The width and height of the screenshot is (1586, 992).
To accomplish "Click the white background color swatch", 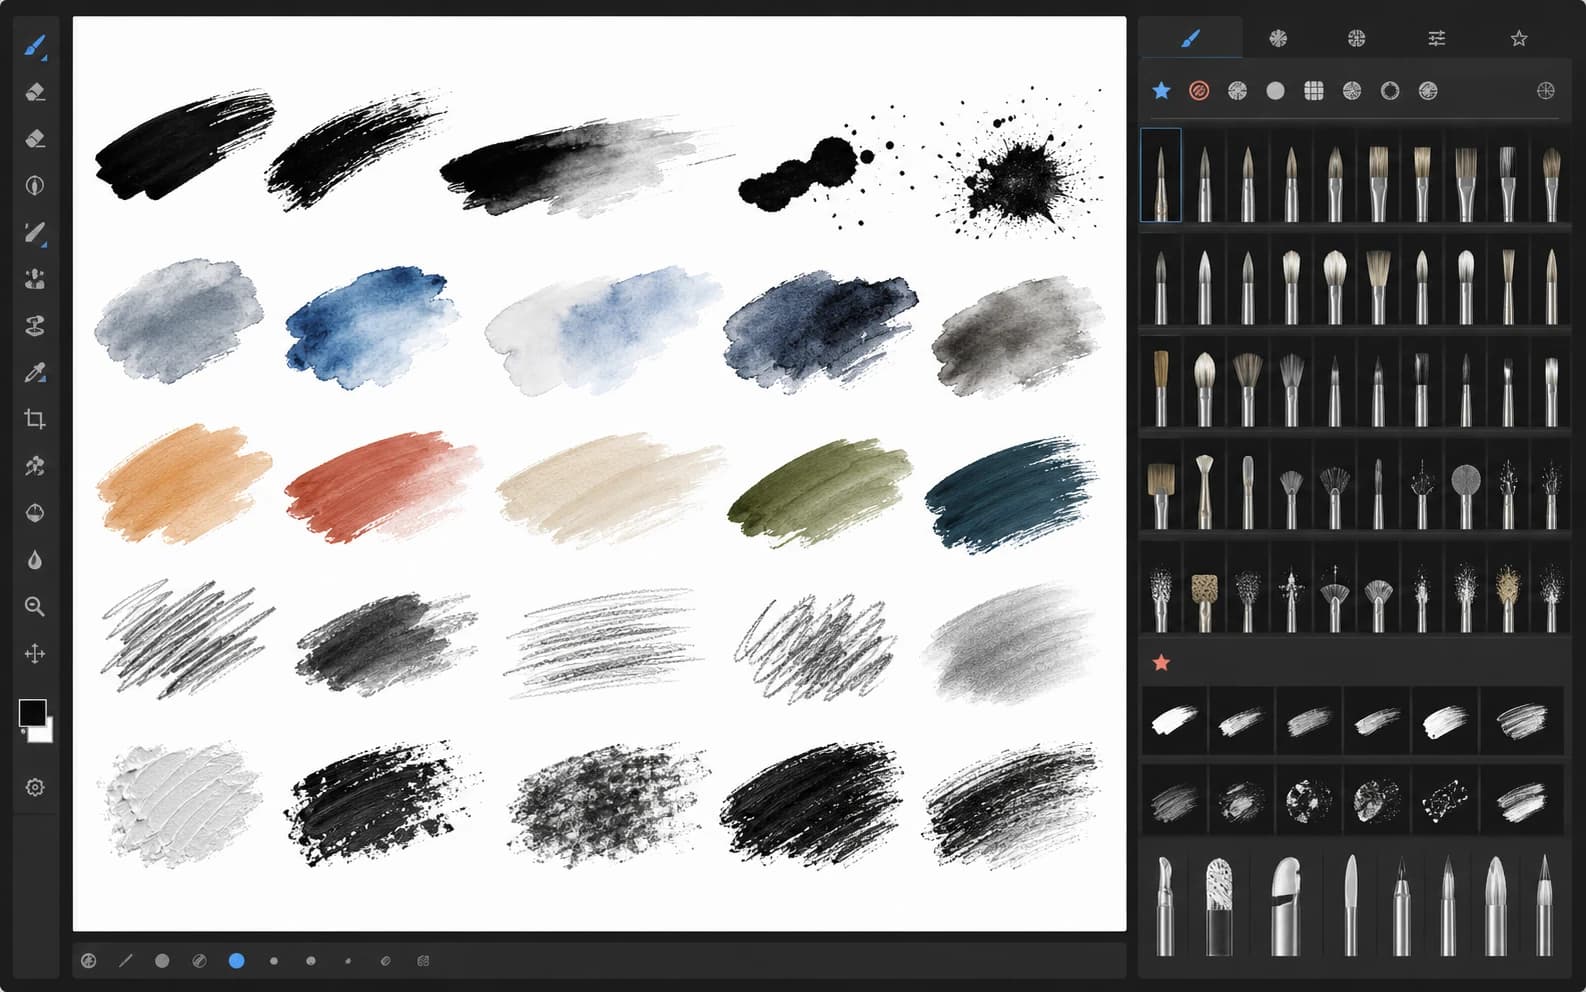I will 44,732.
